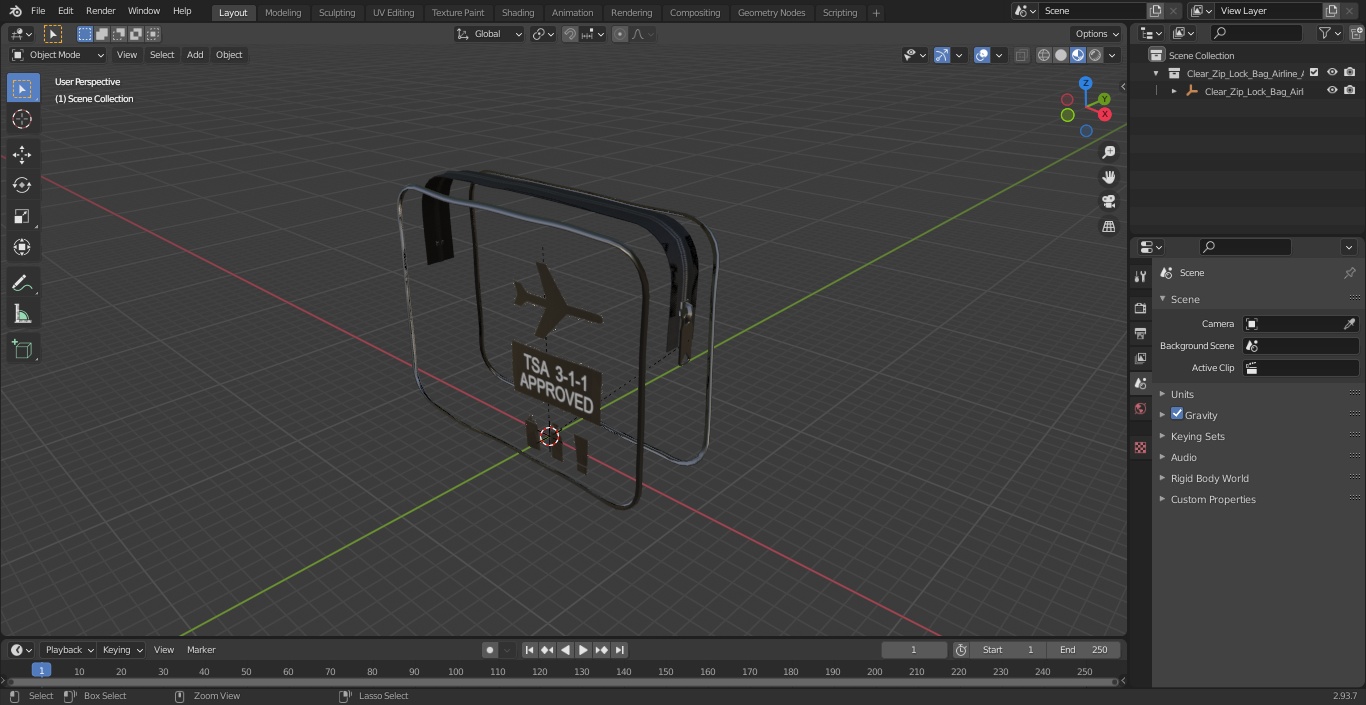Screen dimensions: 1366x705
Task: Open the Output properties tab
Action: (1140, 333)
